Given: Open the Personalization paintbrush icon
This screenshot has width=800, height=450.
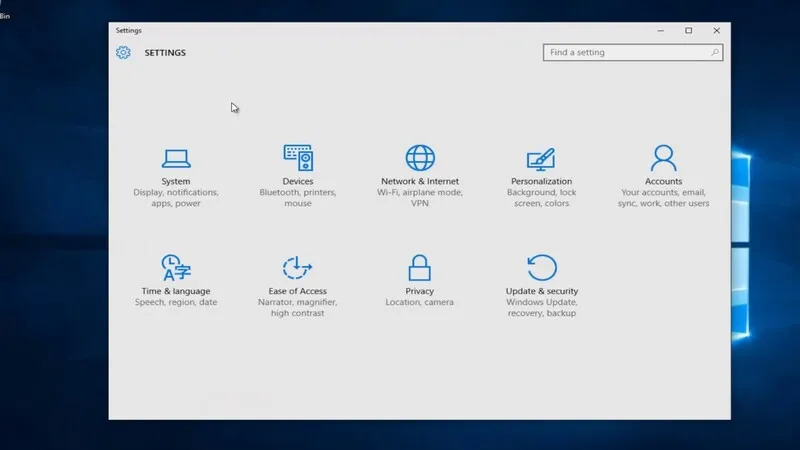Looking at the screenshot, I should (x=541, y=159).
